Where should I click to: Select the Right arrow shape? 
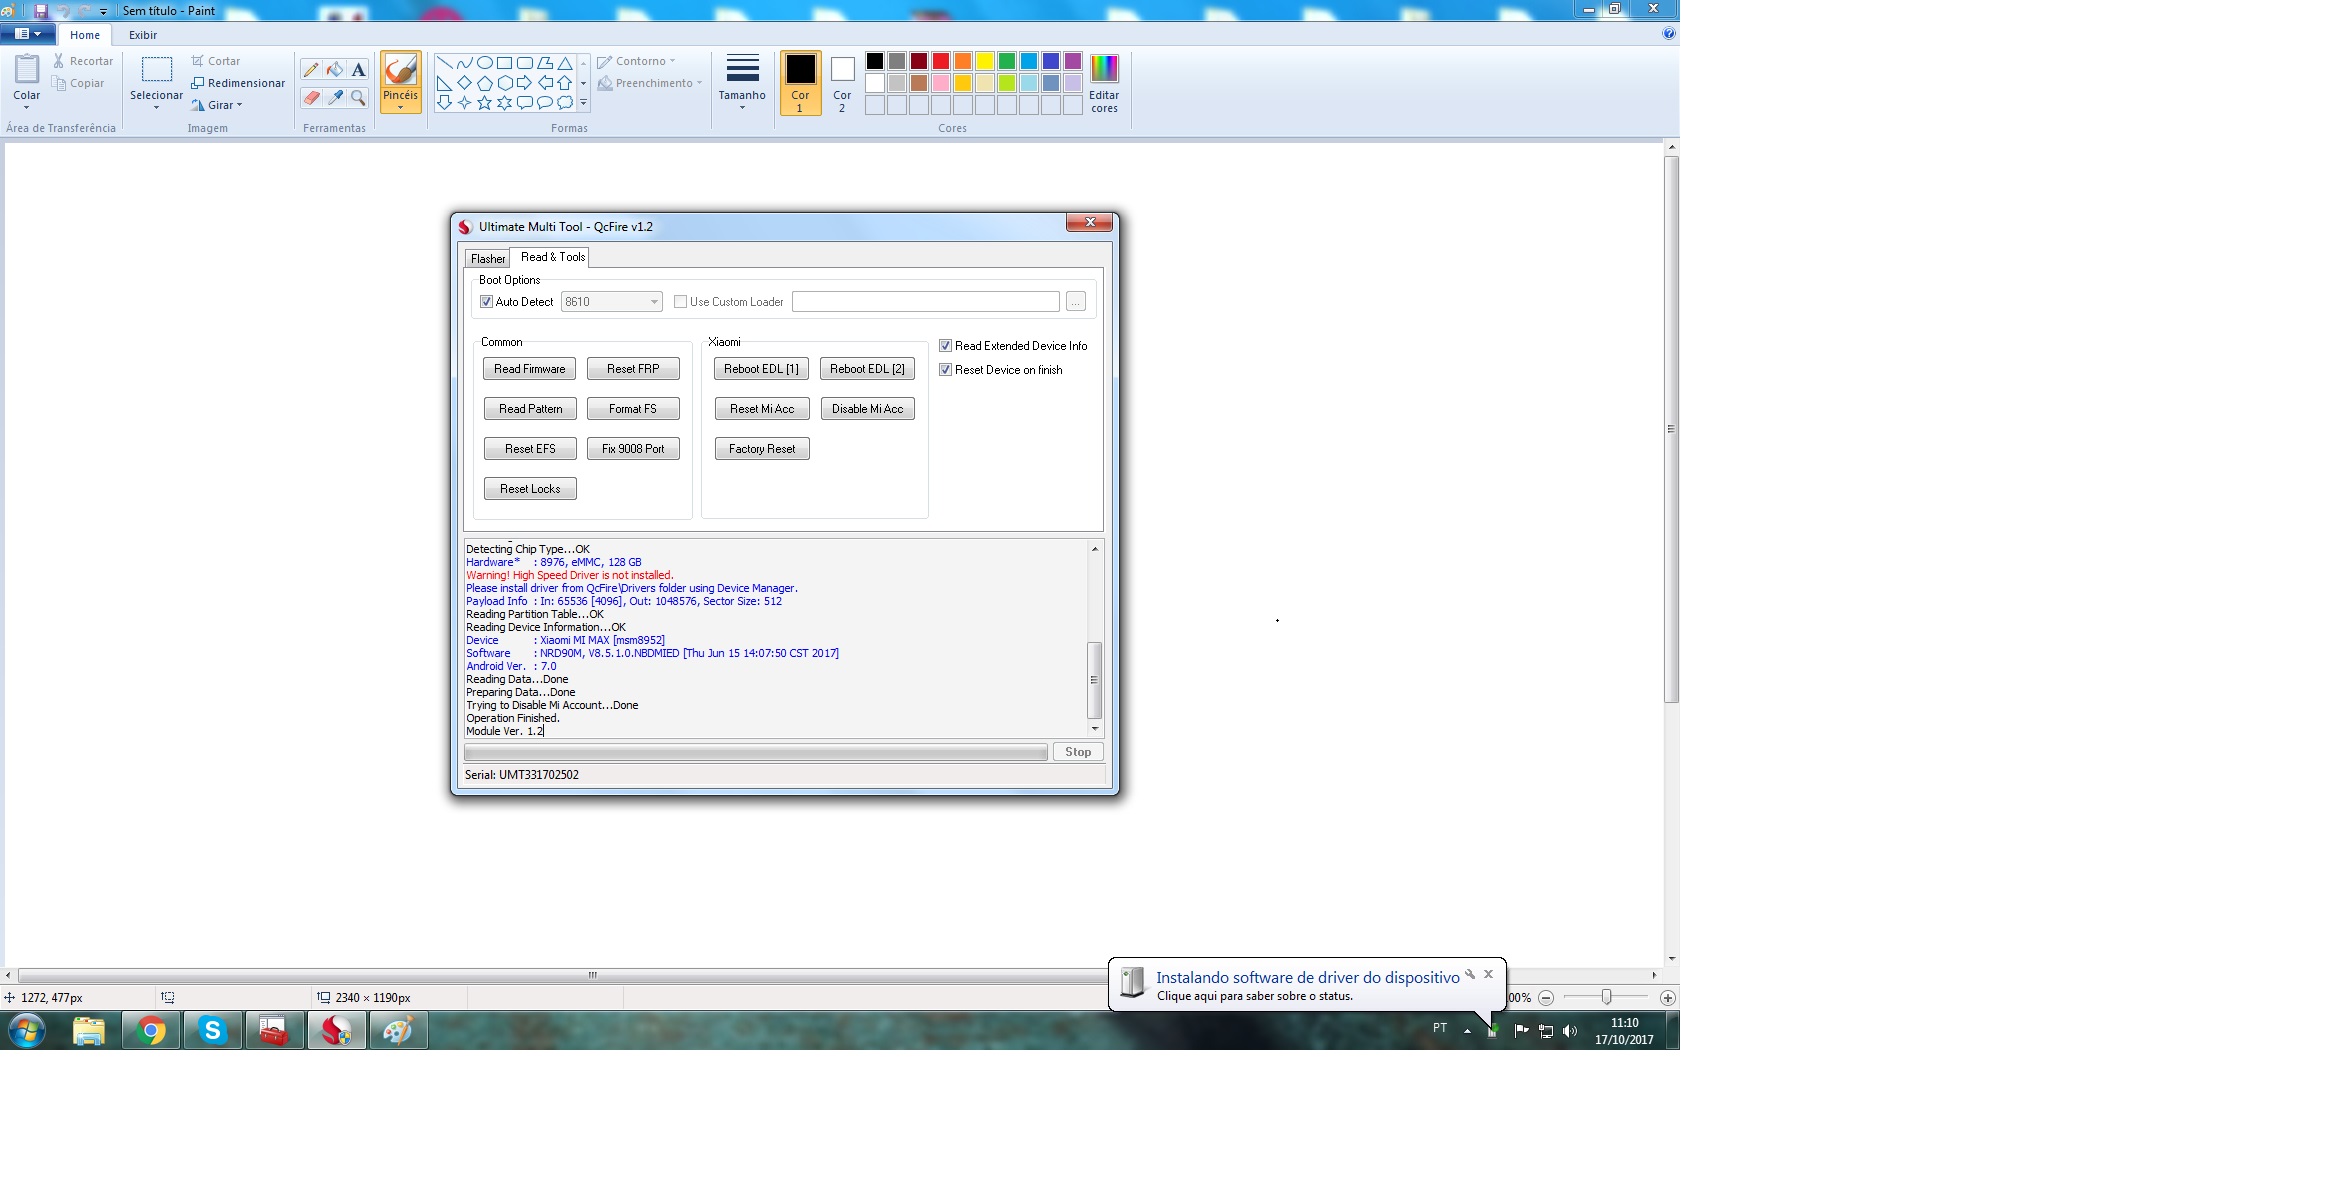click(x=524, y=83)
